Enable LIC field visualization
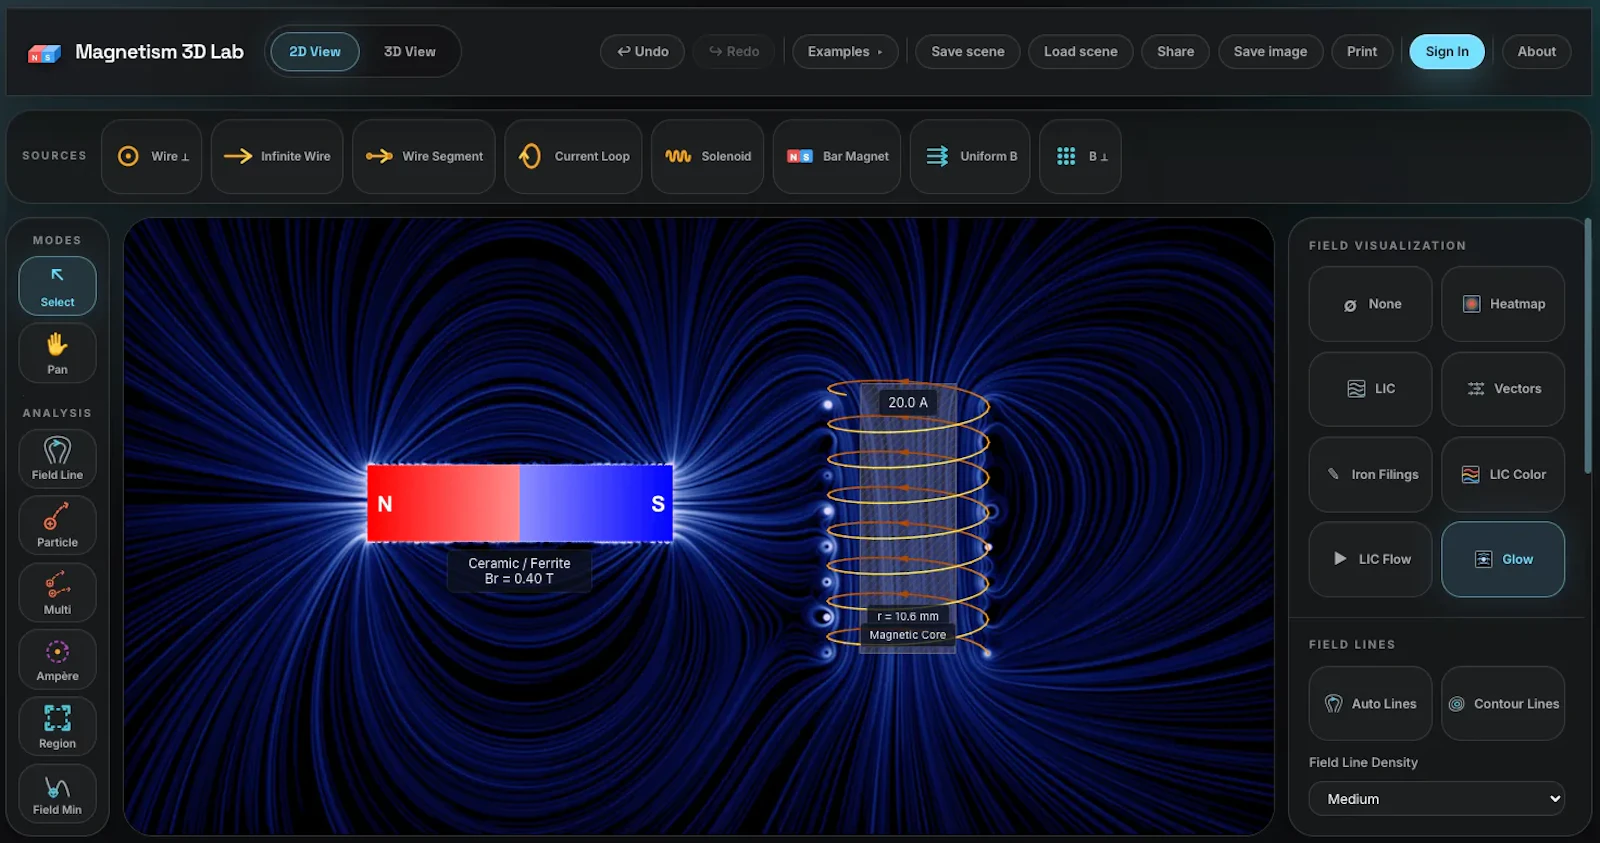 (1370, 389)
